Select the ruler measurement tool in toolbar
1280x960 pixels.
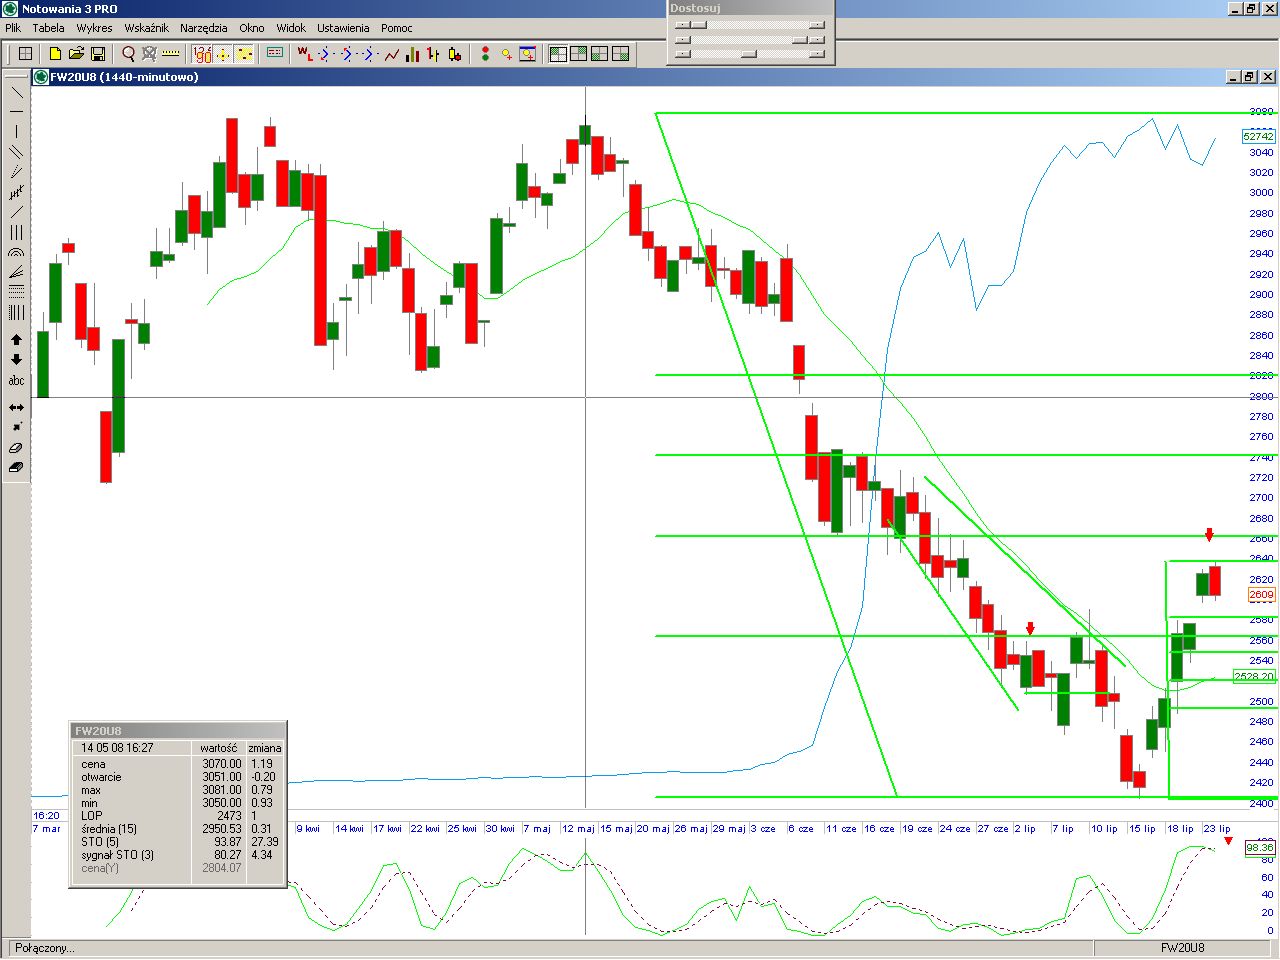170,54
